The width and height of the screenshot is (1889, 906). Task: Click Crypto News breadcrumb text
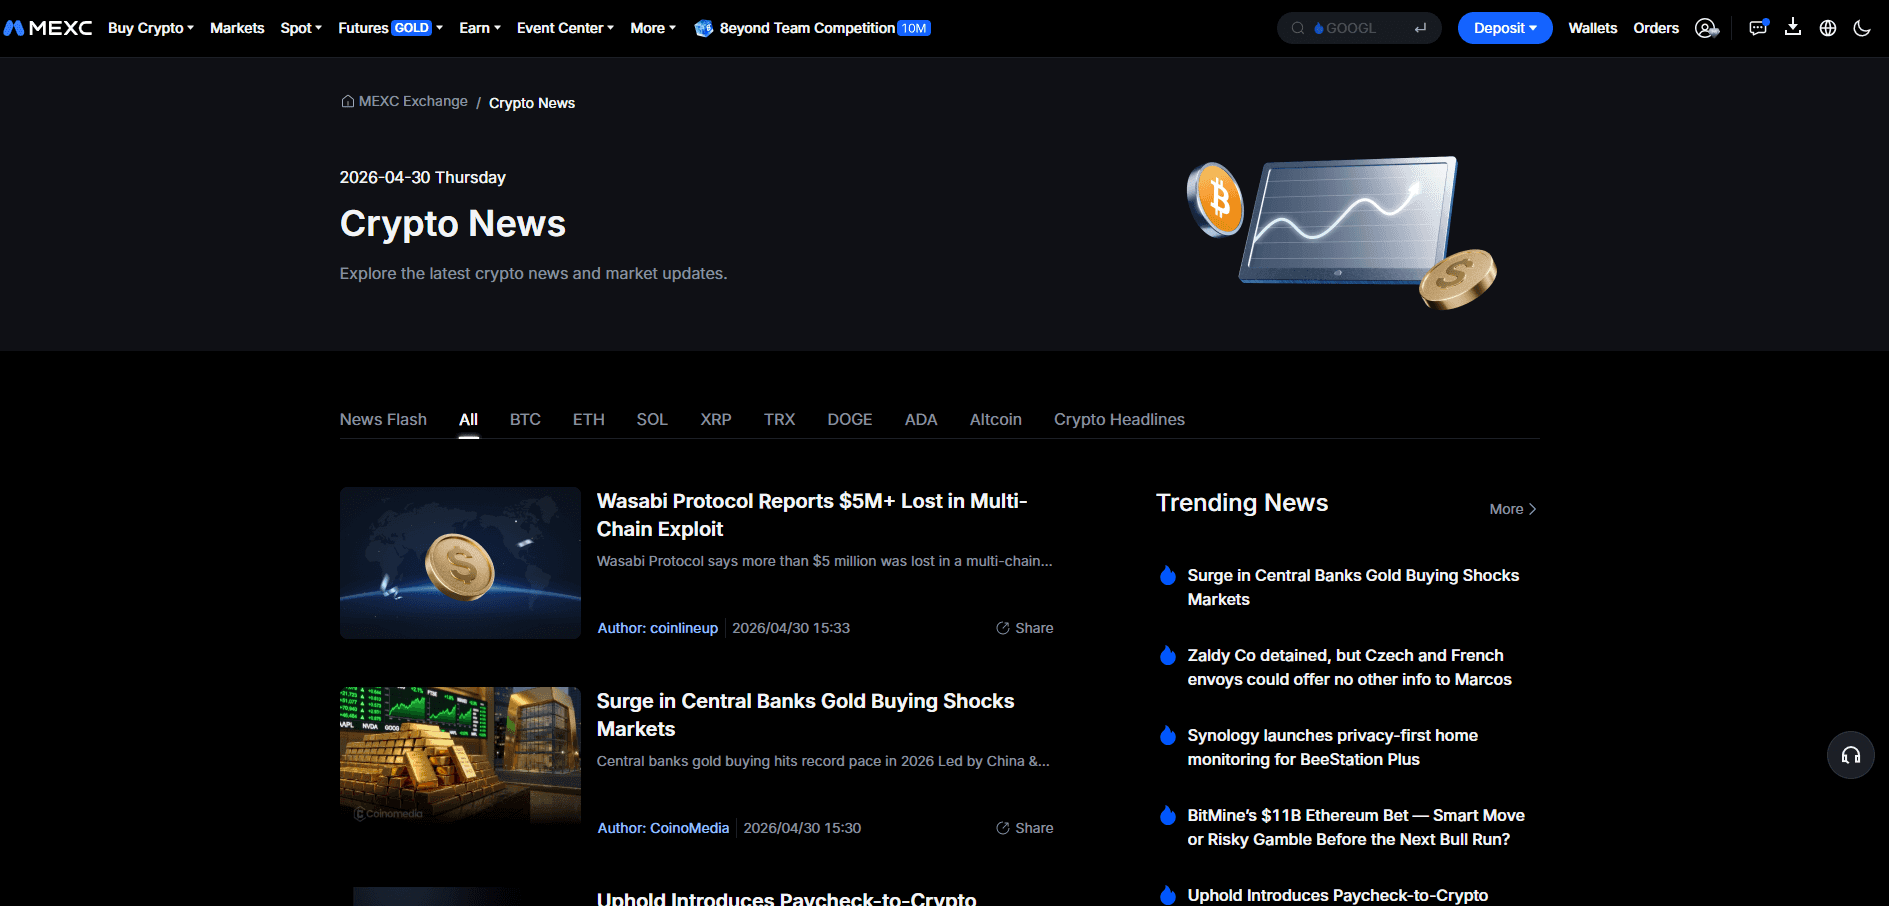tap(532, 103)
